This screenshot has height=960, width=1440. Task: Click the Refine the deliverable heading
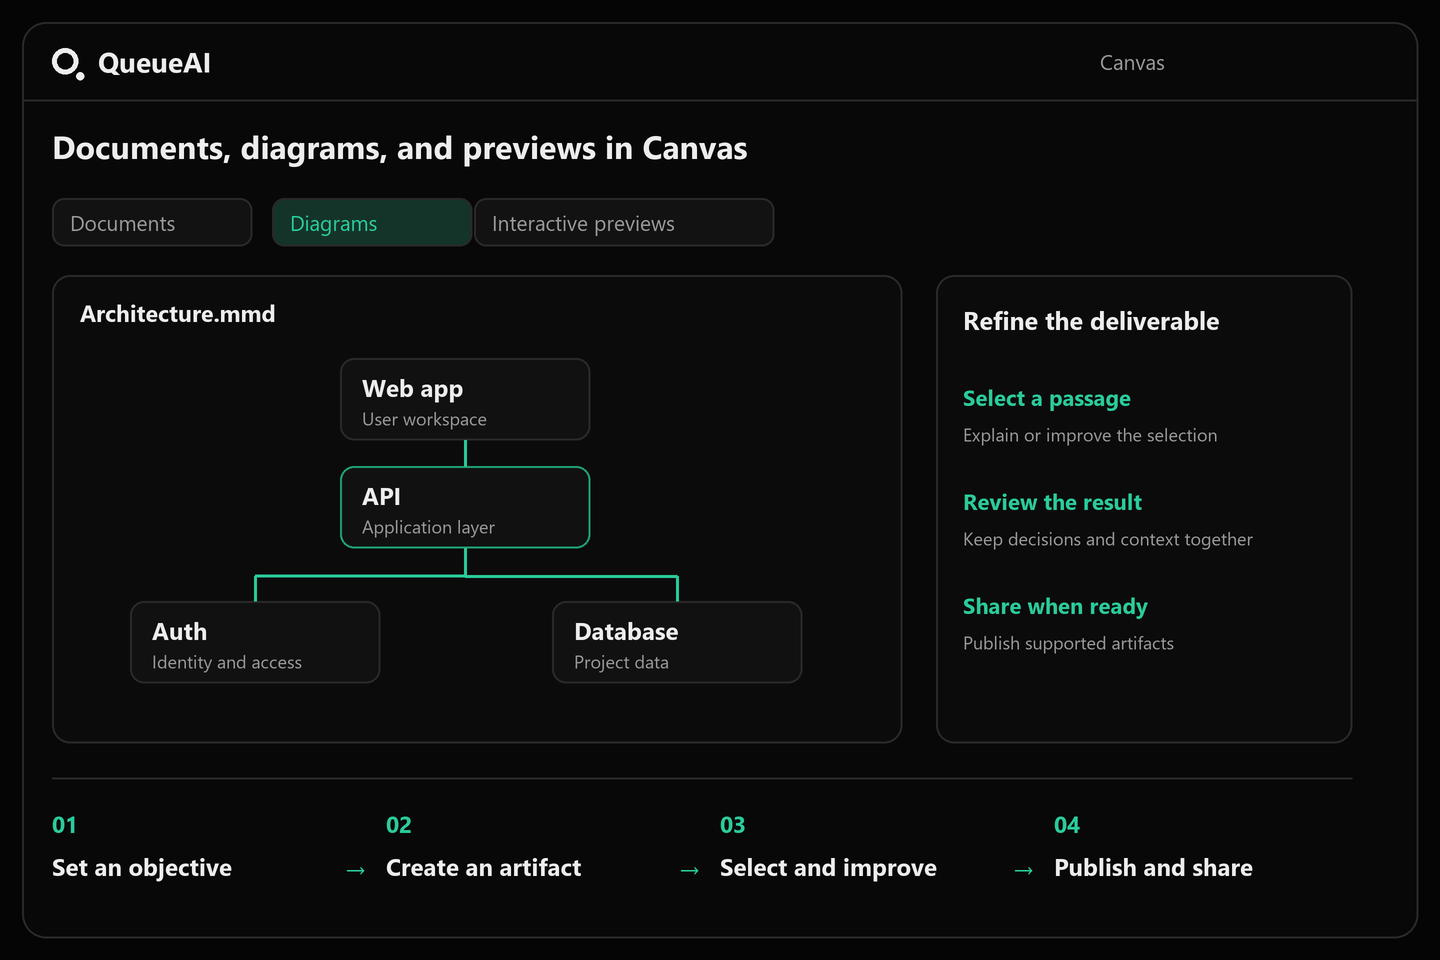(1091, 321)
